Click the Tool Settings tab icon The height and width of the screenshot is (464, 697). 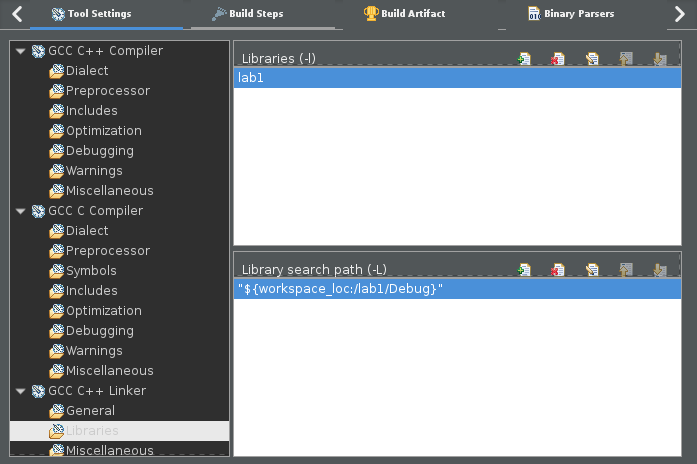[x=58, y=14]
